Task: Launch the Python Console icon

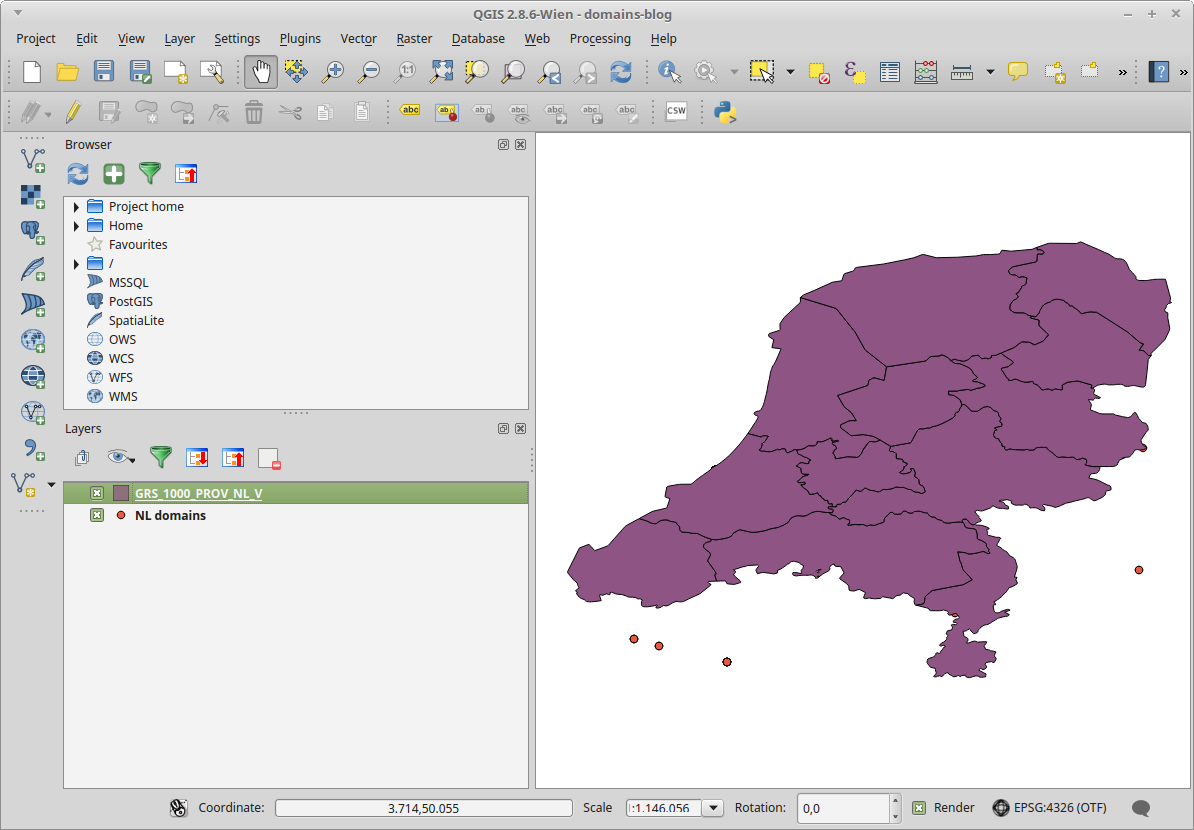Action: 727,112
